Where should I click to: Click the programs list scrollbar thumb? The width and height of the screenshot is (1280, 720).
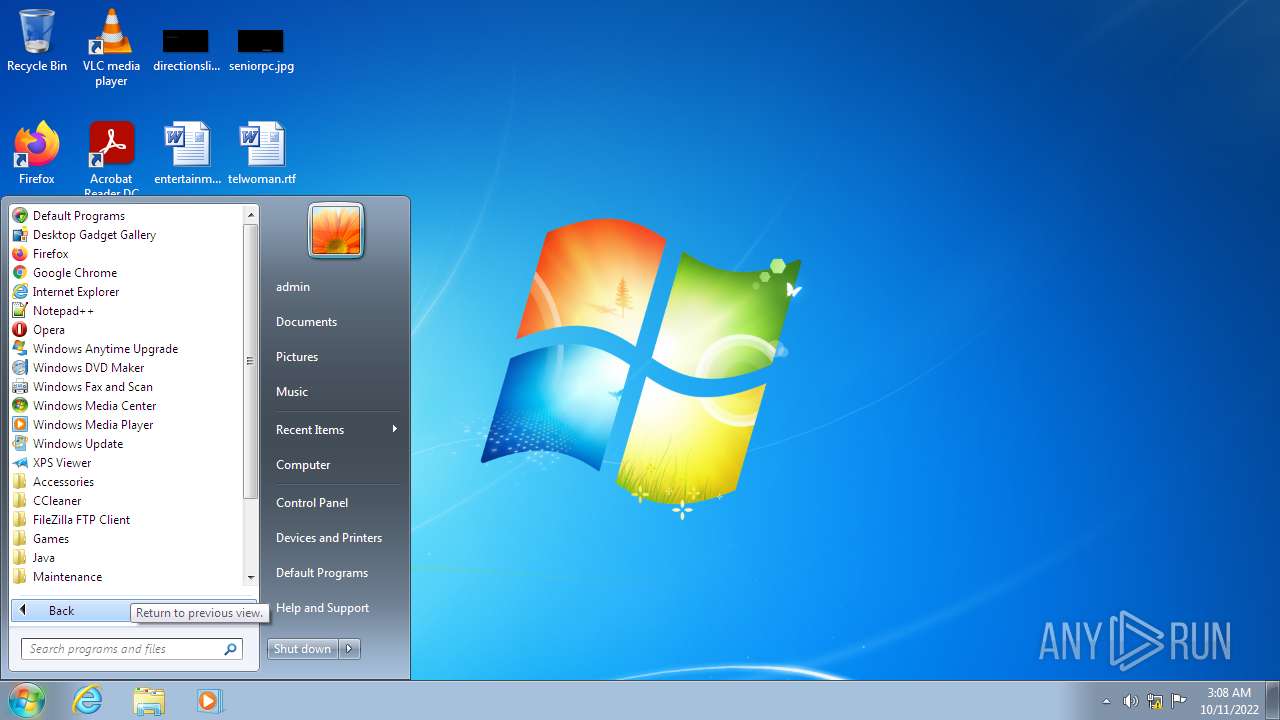tap(251, 361)
